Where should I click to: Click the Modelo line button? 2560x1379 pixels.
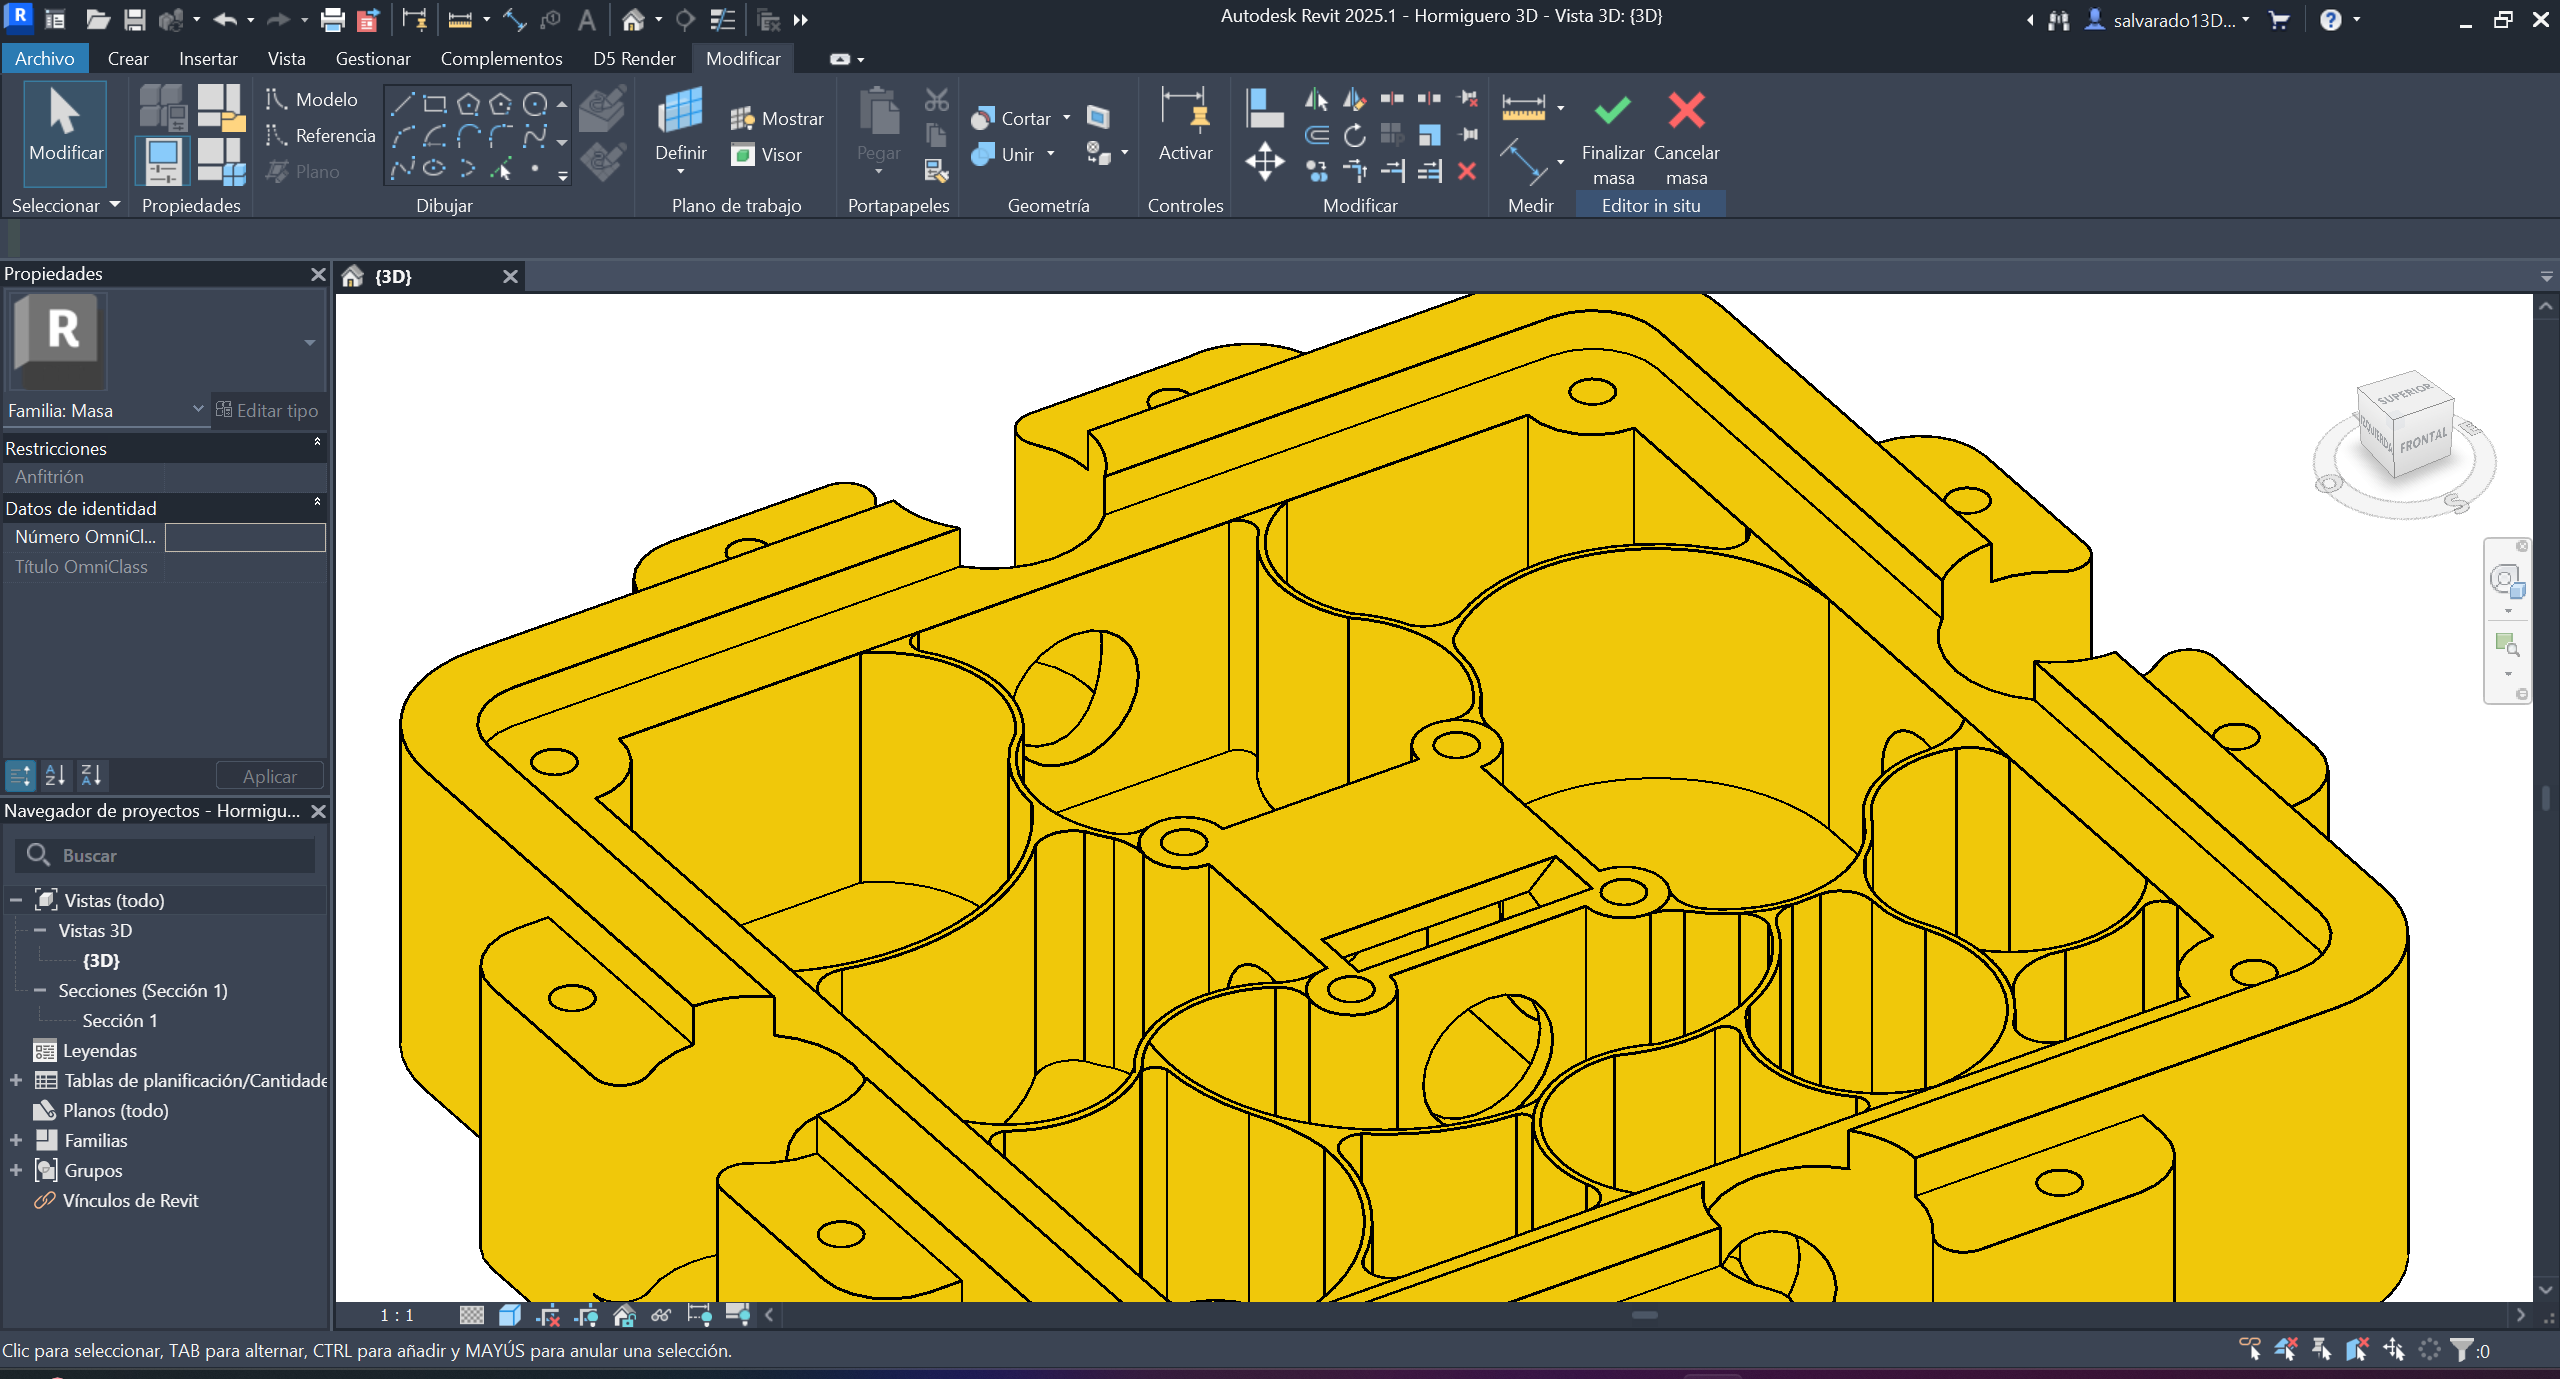(312, 99)
